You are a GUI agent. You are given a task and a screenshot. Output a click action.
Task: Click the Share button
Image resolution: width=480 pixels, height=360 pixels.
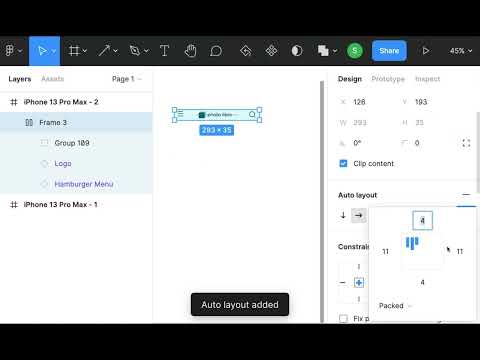(389, 51)
